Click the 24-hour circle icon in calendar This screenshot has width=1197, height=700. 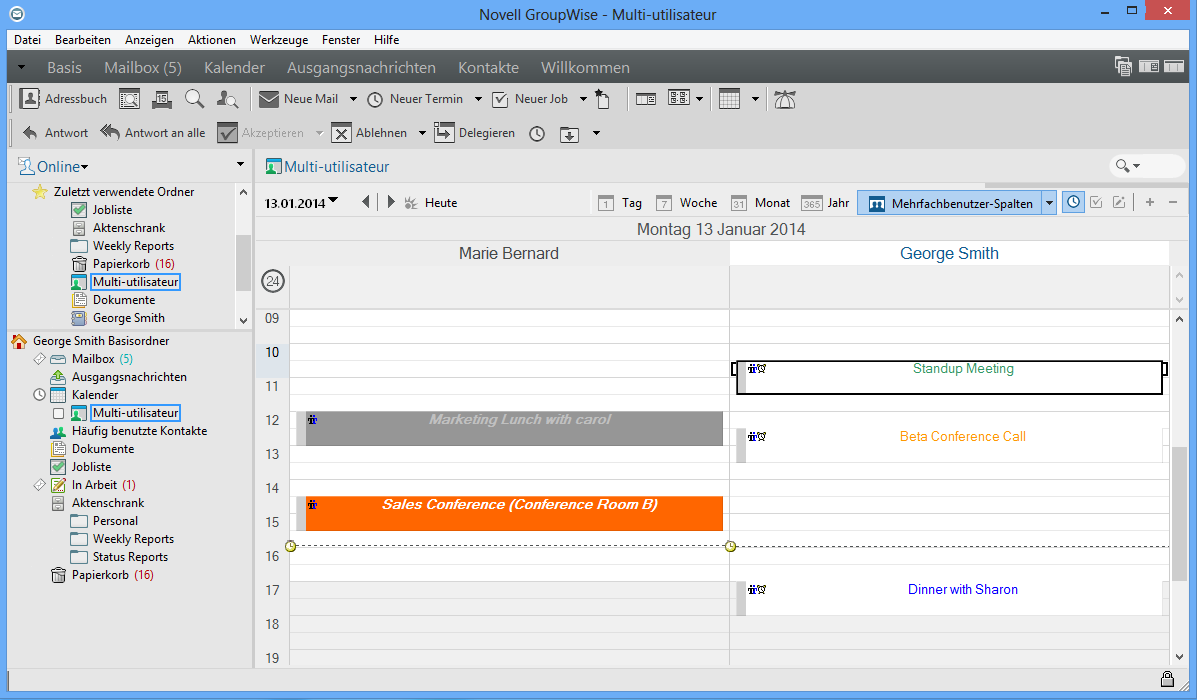tap(273, 282)
